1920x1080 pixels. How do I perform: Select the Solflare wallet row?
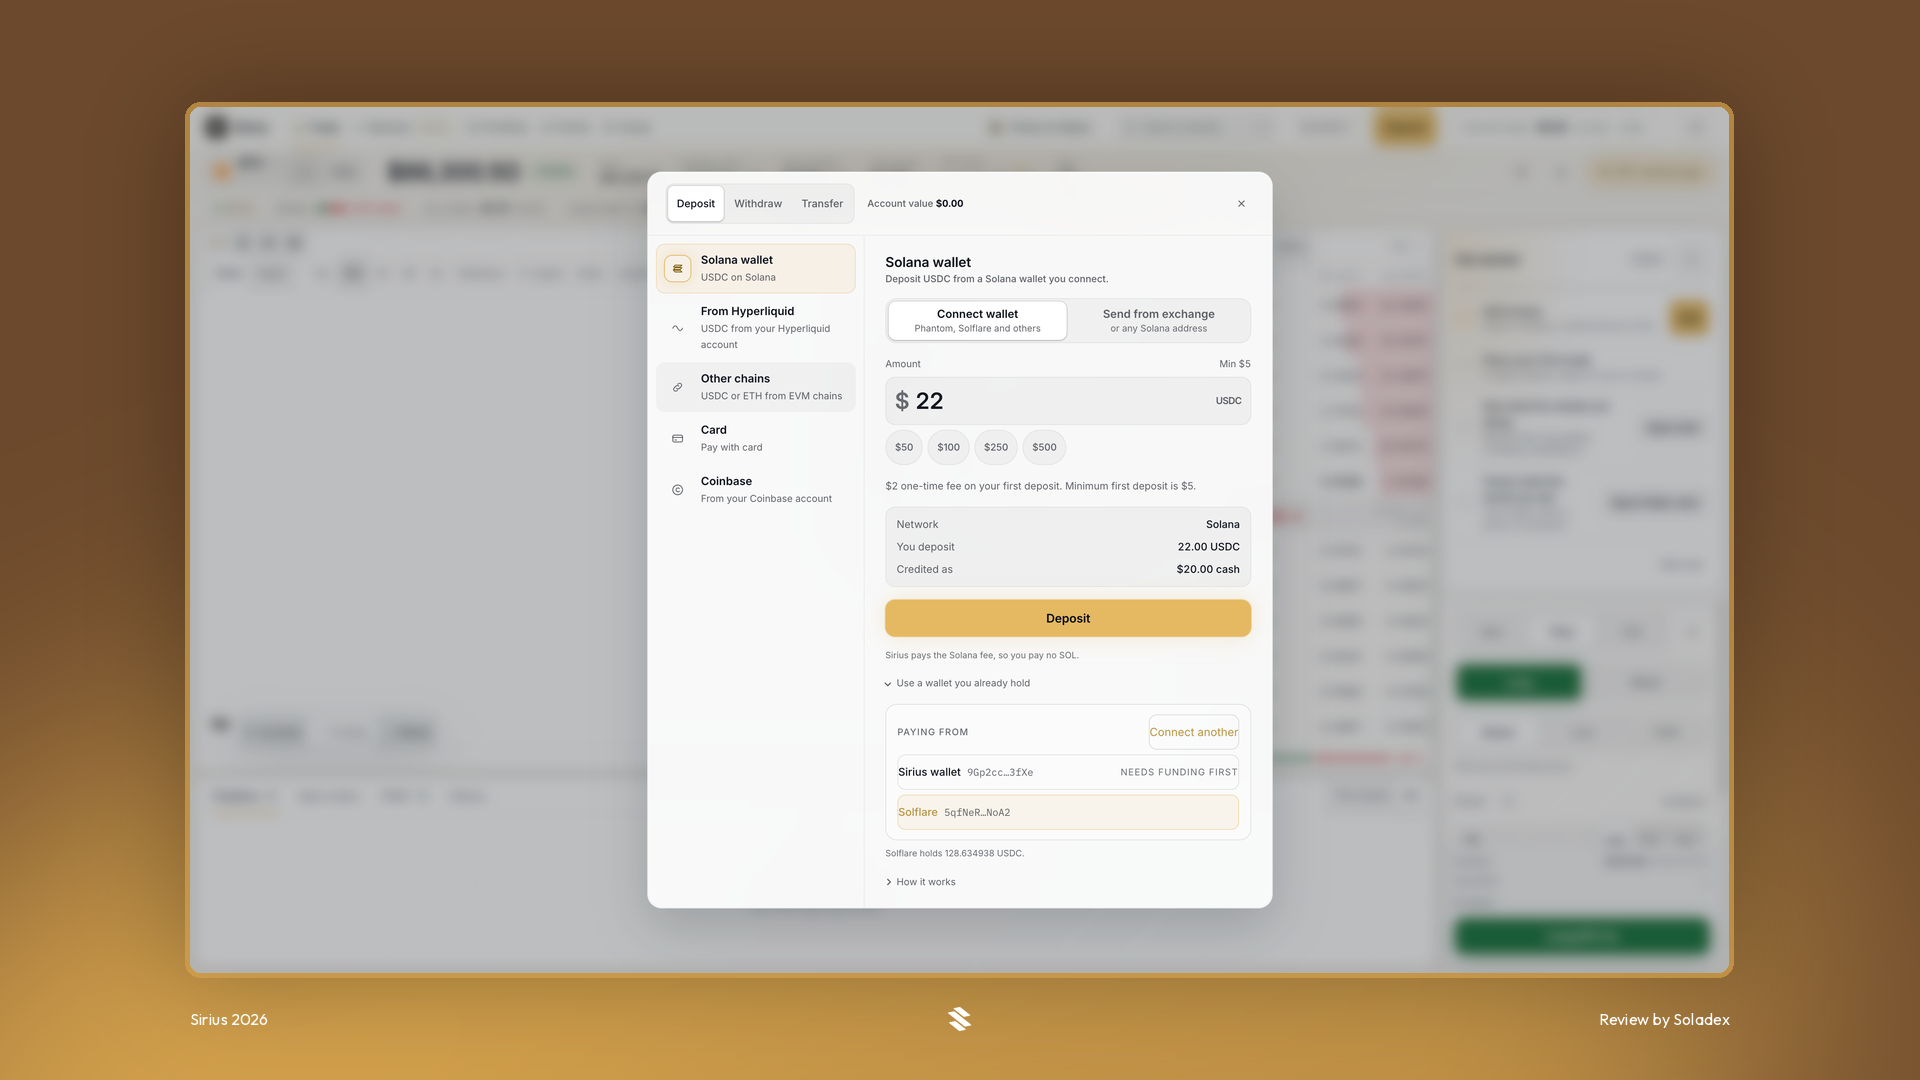point(1067,812)
